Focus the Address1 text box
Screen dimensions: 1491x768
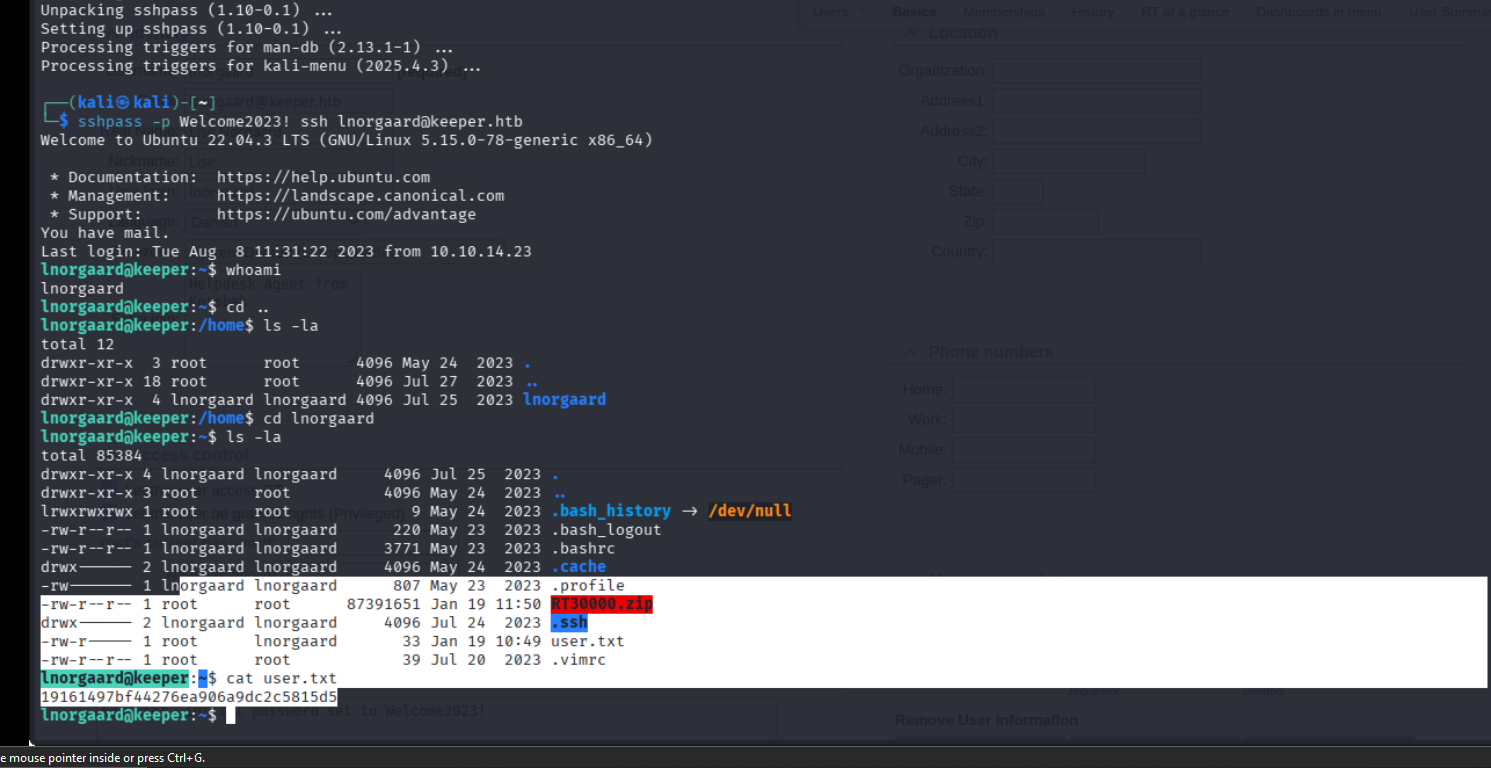pos(1096,101)
